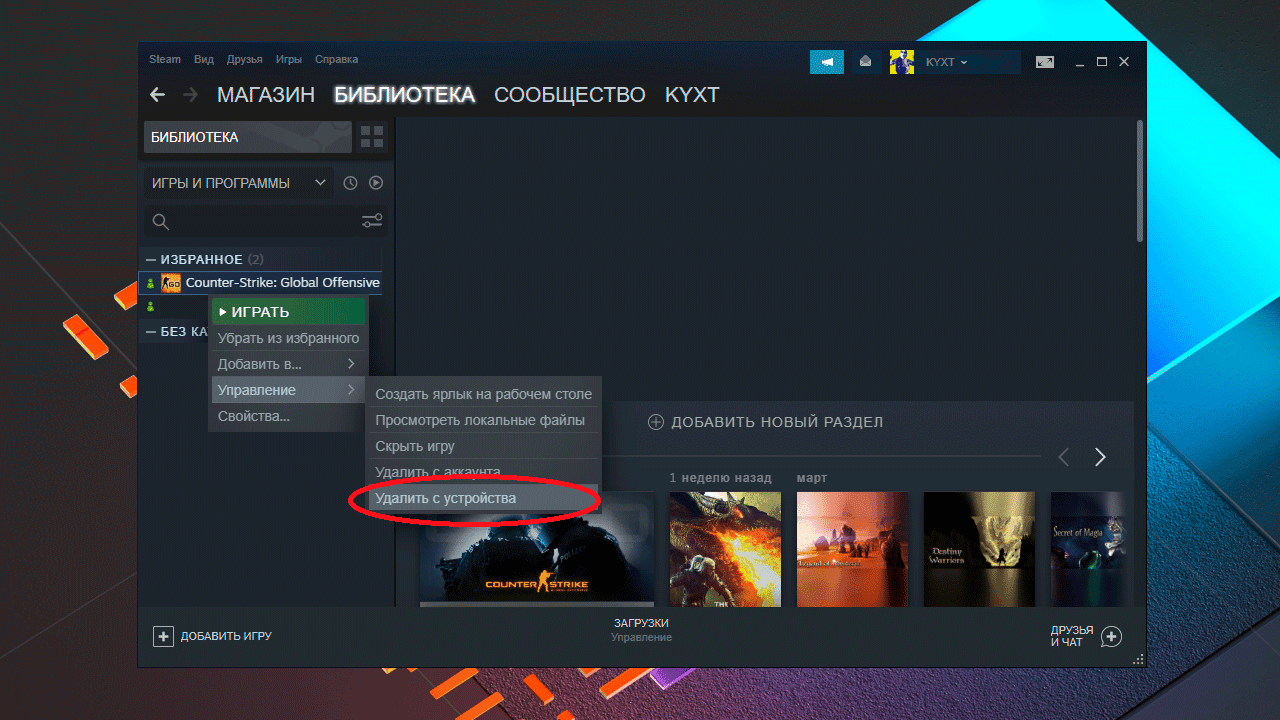1280x720 pixels.
Task: Click the recent activity clock icon
Action: click(350, 183)
